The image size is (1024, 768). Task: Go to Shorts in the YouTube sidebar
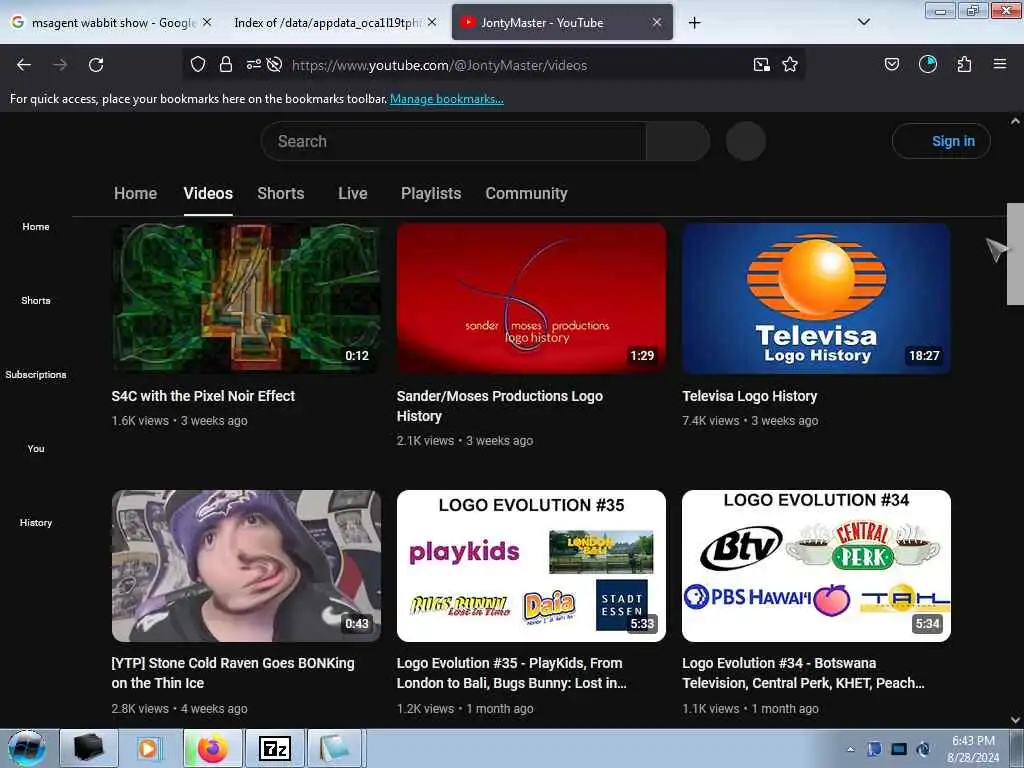[36, 300]
